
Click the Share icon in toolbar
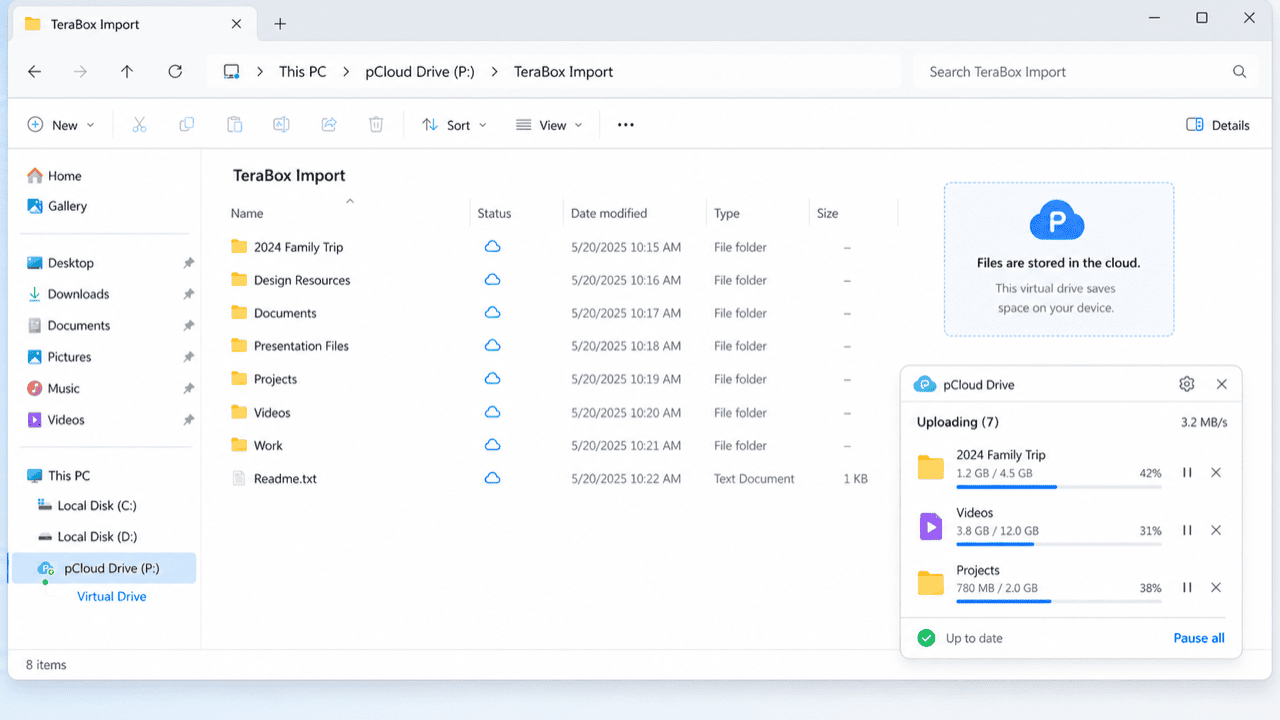(329, 125)
